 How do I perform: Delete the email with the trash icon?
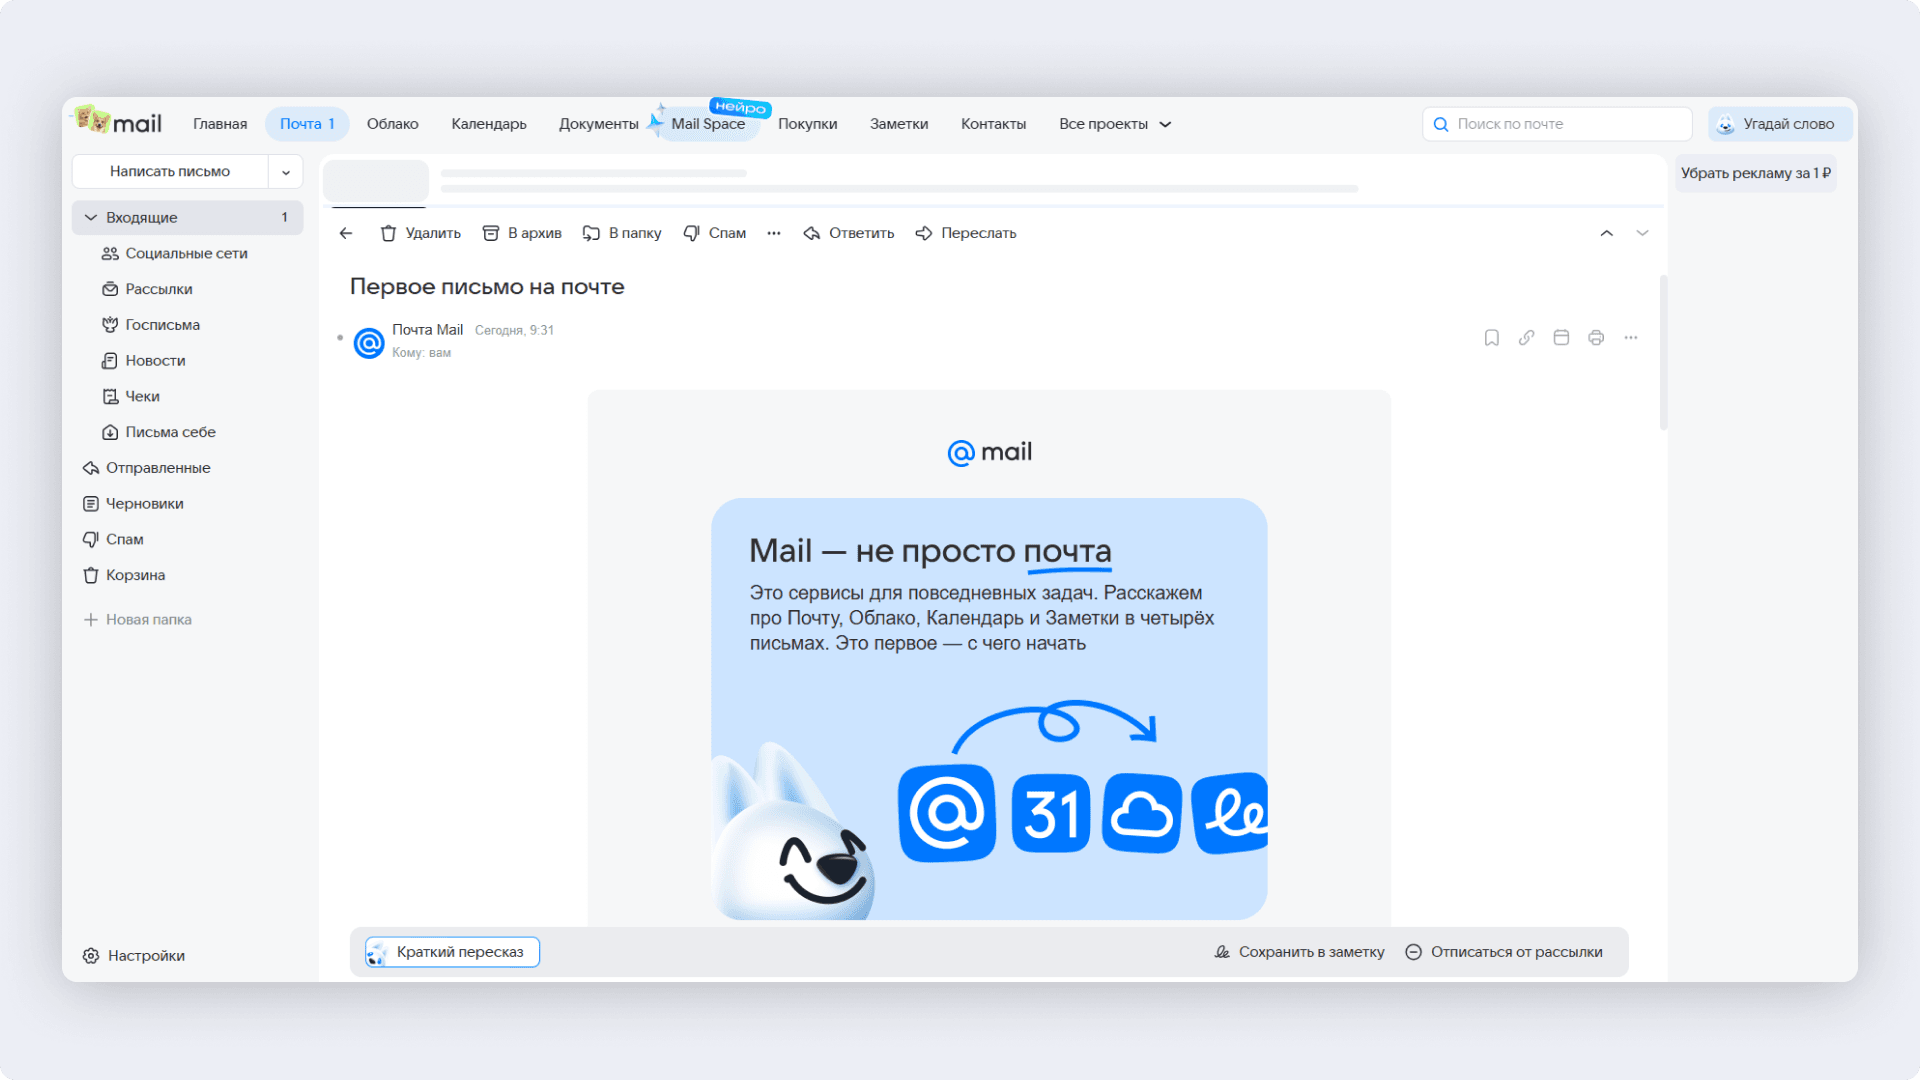420,233
